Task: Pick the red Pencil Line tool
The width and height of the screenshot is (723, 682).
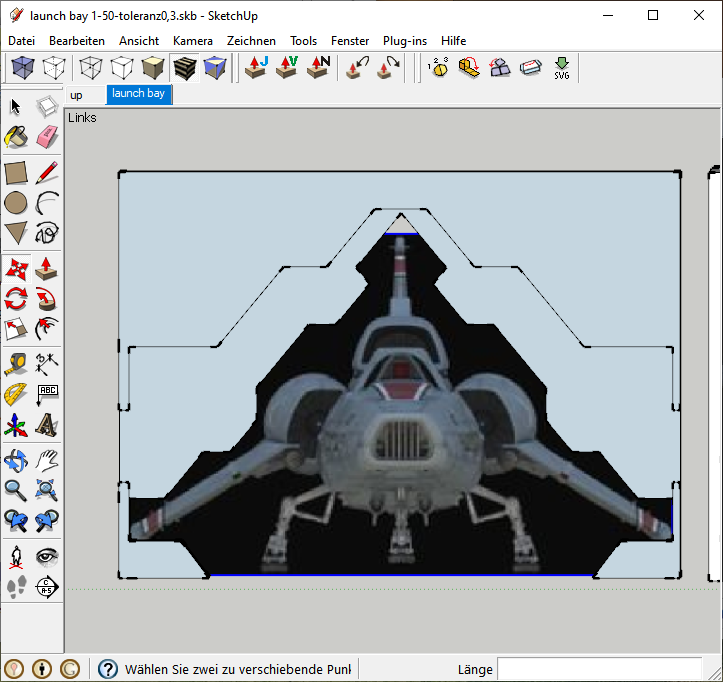Action: click(x=47, y=173)
